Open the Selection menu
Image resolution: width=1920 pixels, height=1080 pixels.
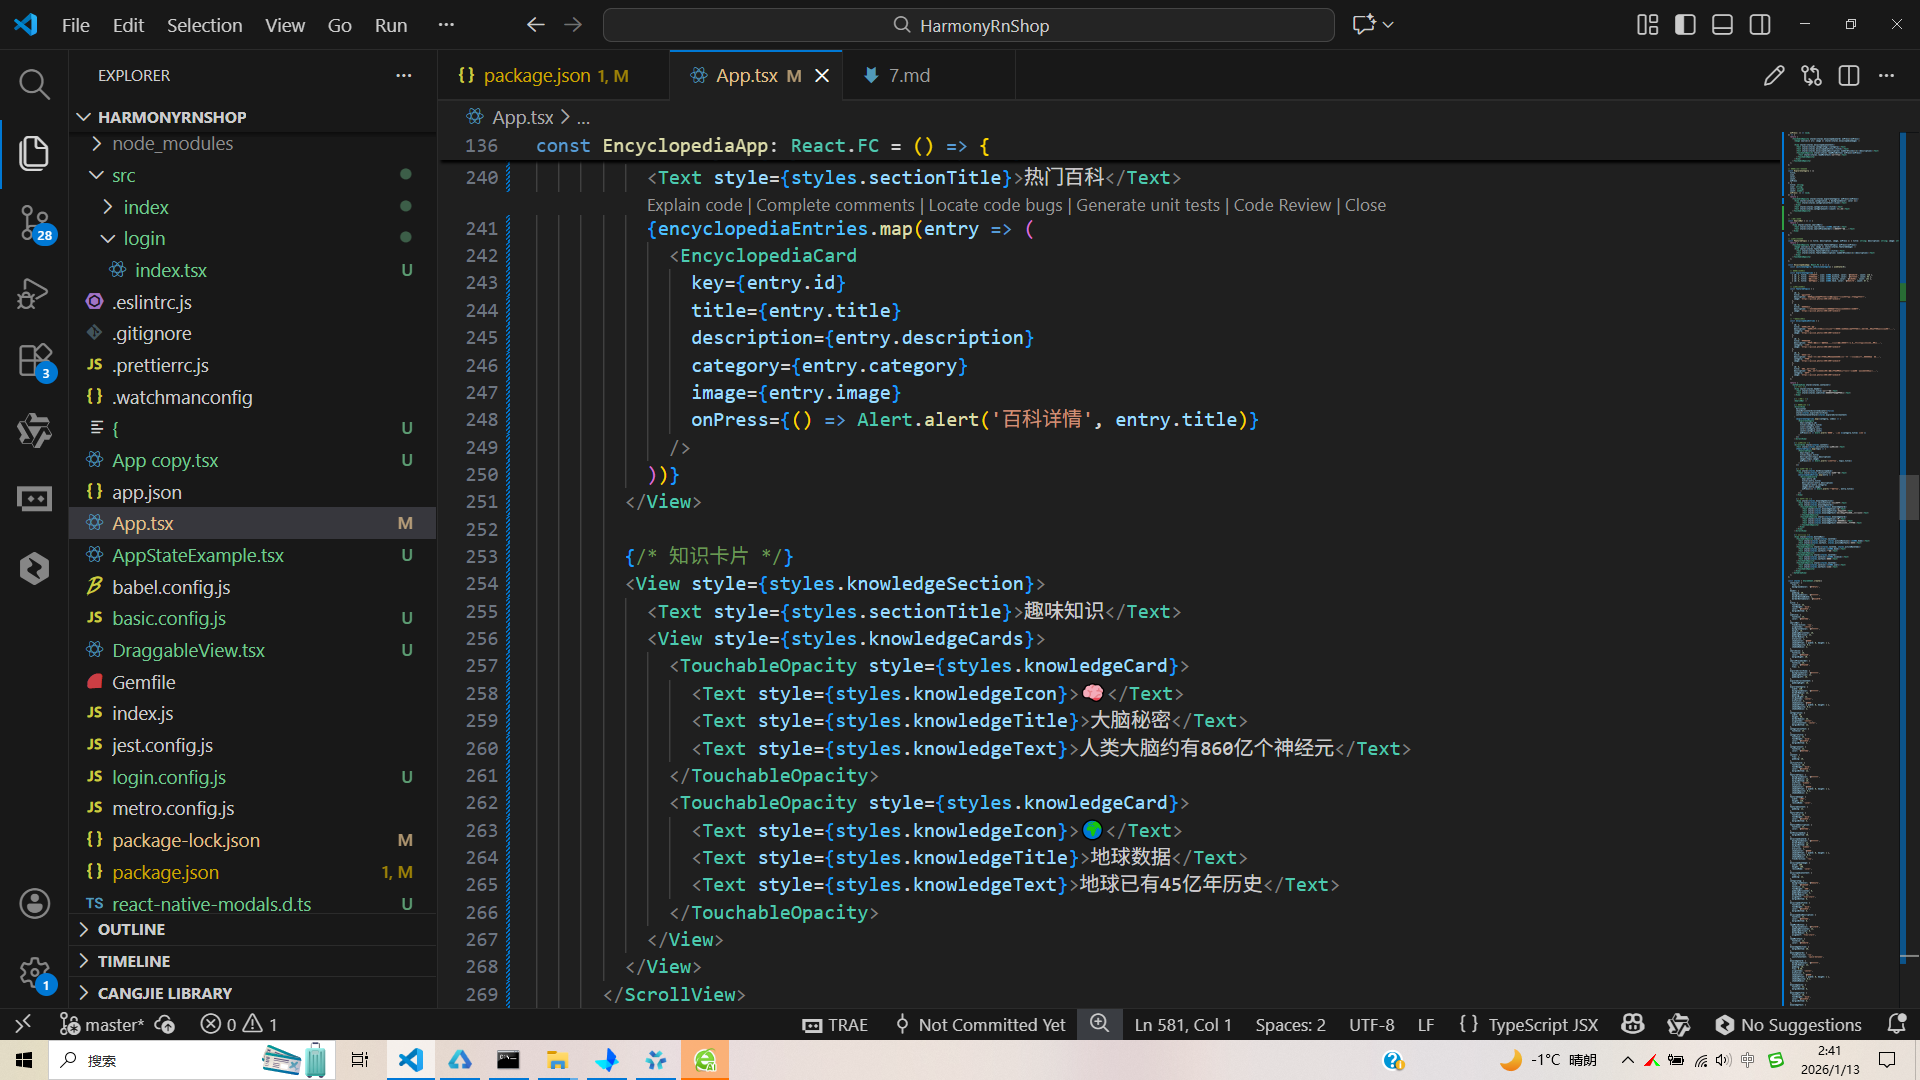pos(204,25)
